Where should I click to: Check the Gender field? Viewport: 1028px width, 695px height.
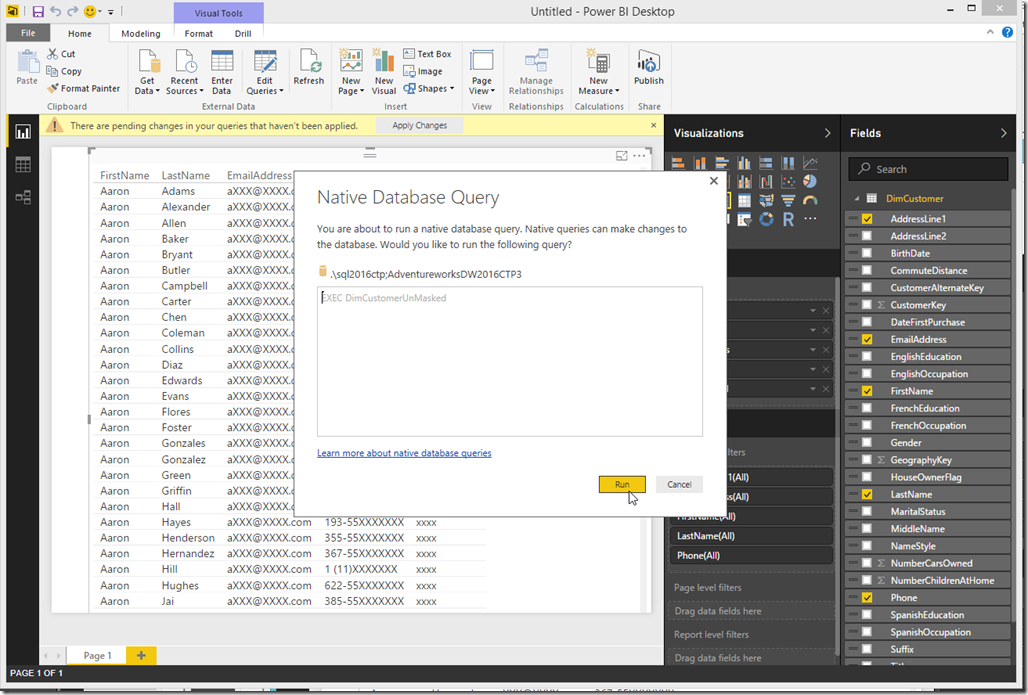pos(867,443)
